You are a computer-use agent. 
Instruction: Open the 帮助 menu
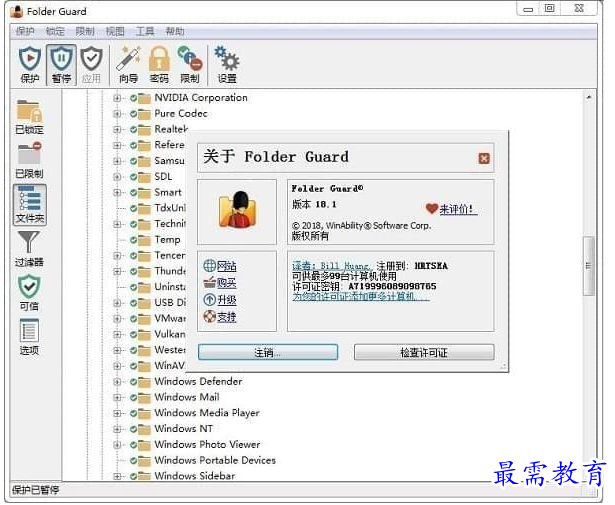tap(175, 31)
